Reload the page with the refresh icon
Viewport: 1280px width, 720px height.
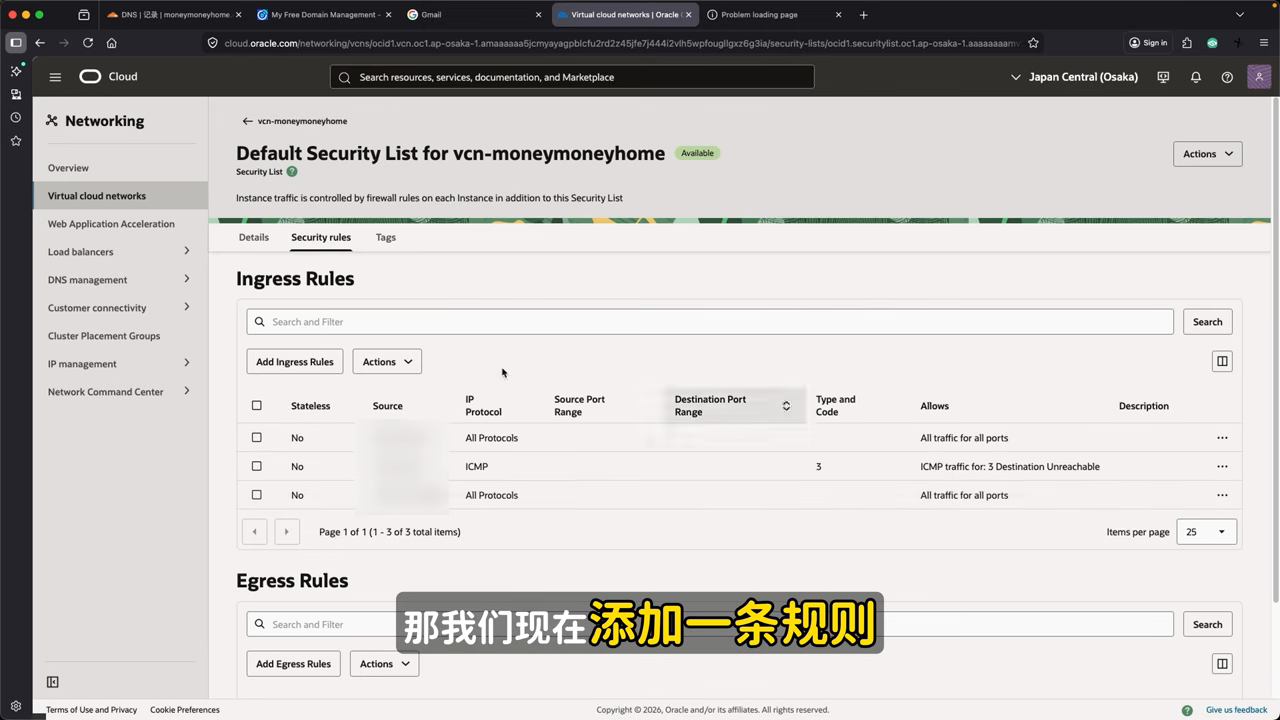[88, 43]
